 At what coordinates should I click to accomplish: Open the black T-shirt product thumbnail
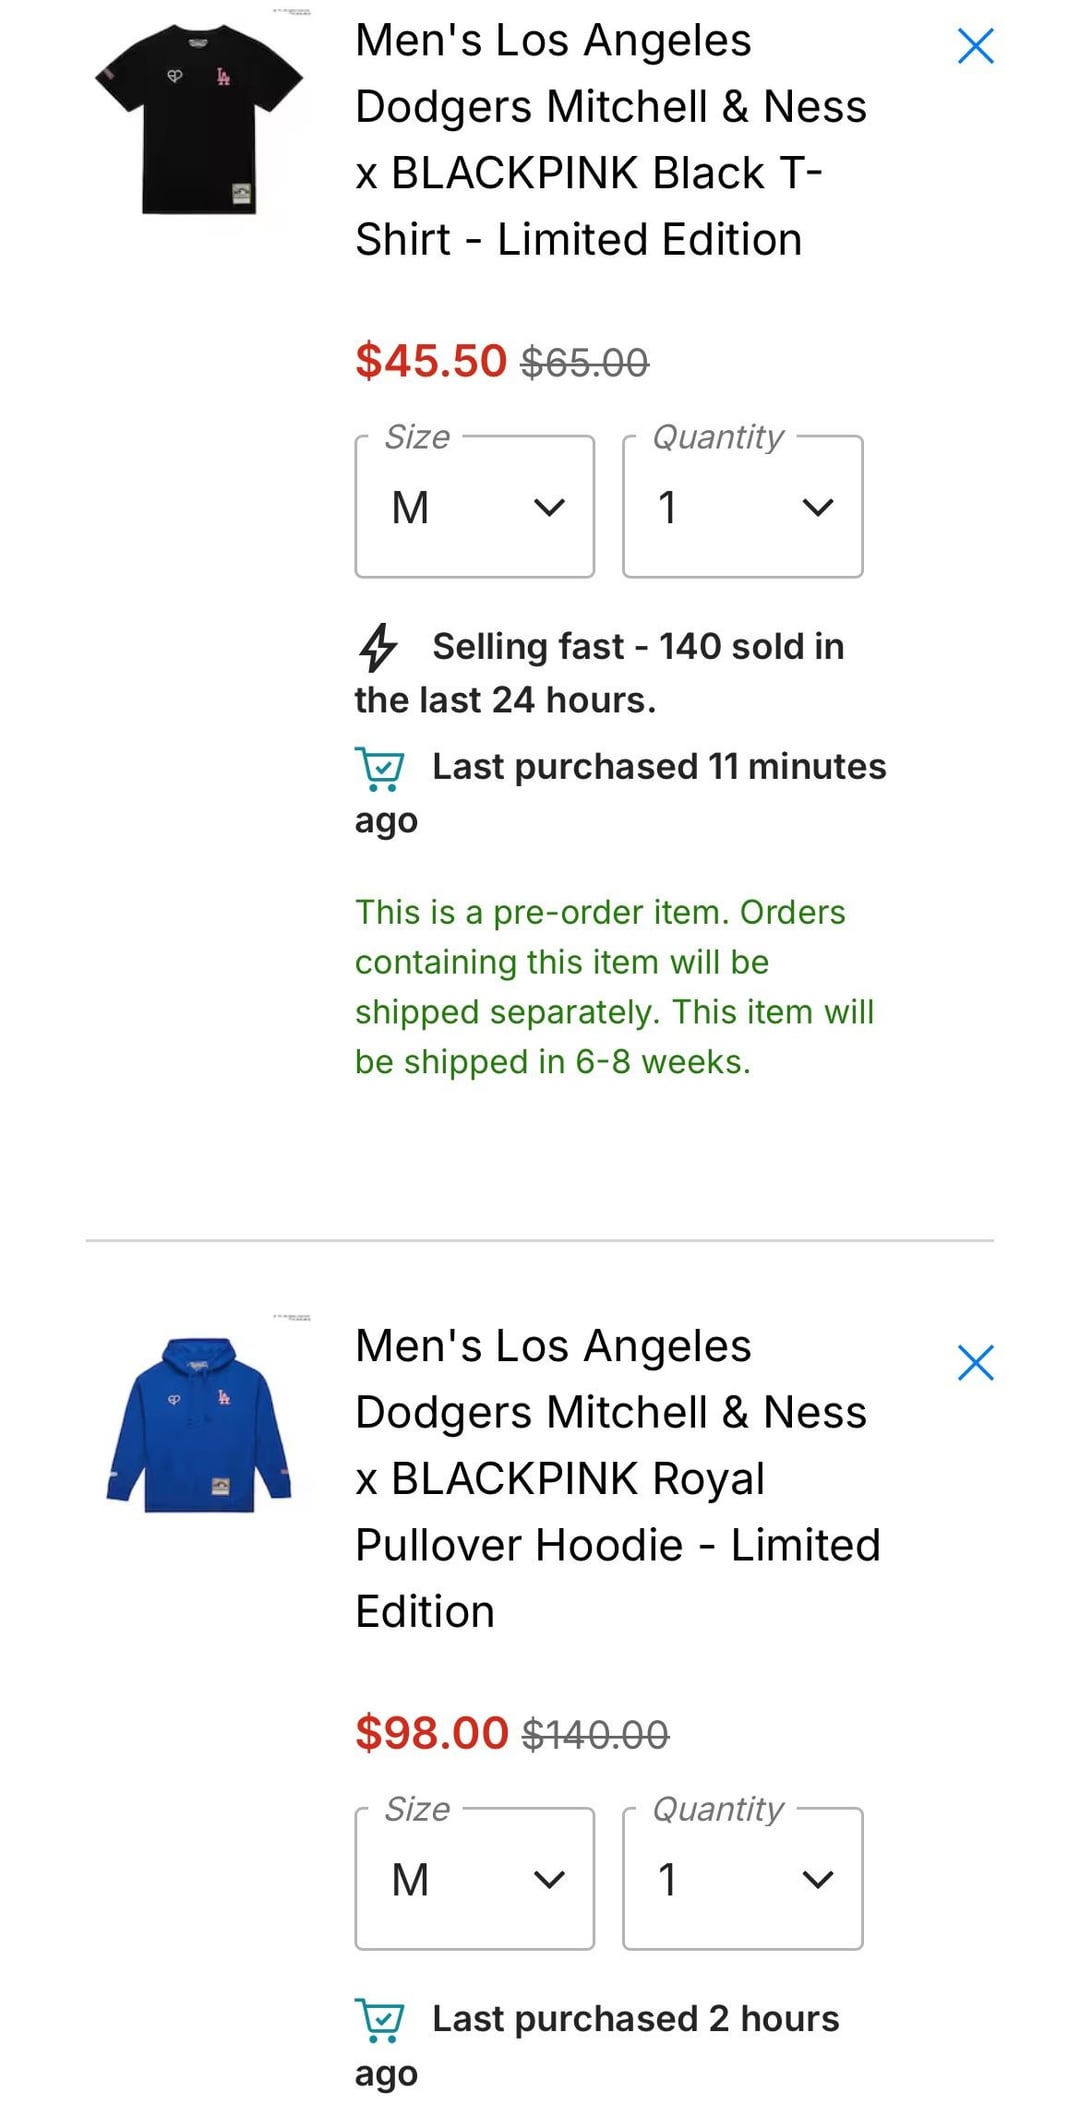[199, 119]
